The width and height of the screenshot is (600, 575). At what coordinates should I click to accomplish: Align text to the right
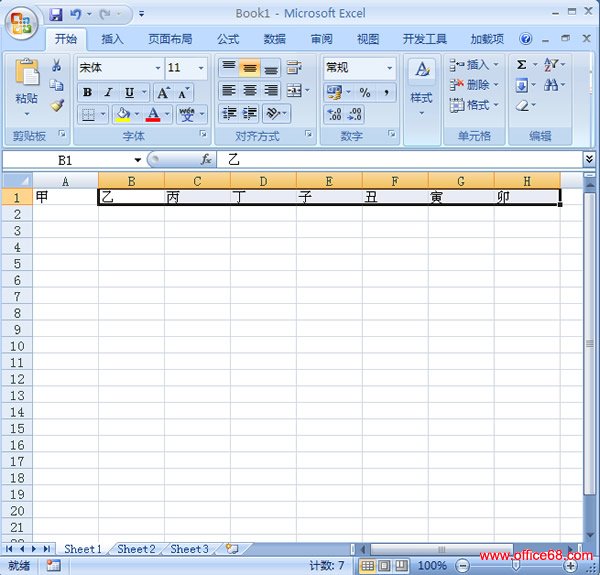pyautogui.click(x=271, y=91)
